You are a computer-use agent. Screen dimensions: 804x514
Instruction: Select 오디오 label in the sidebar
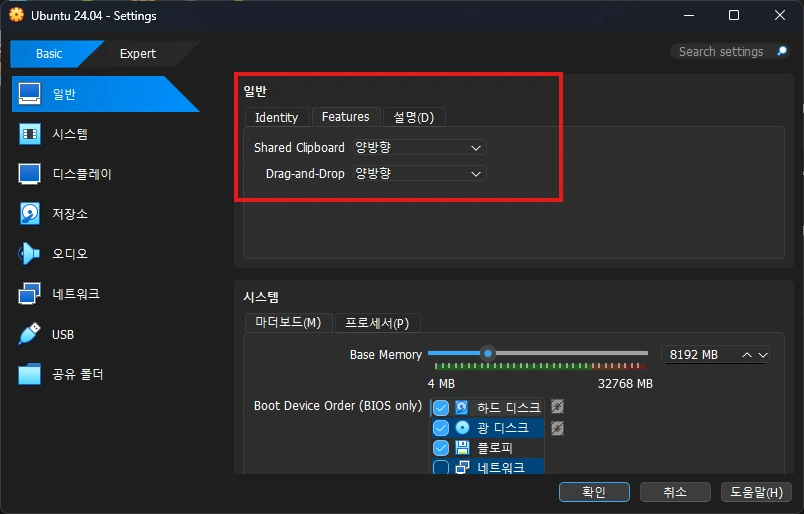(x=70, y=254)
